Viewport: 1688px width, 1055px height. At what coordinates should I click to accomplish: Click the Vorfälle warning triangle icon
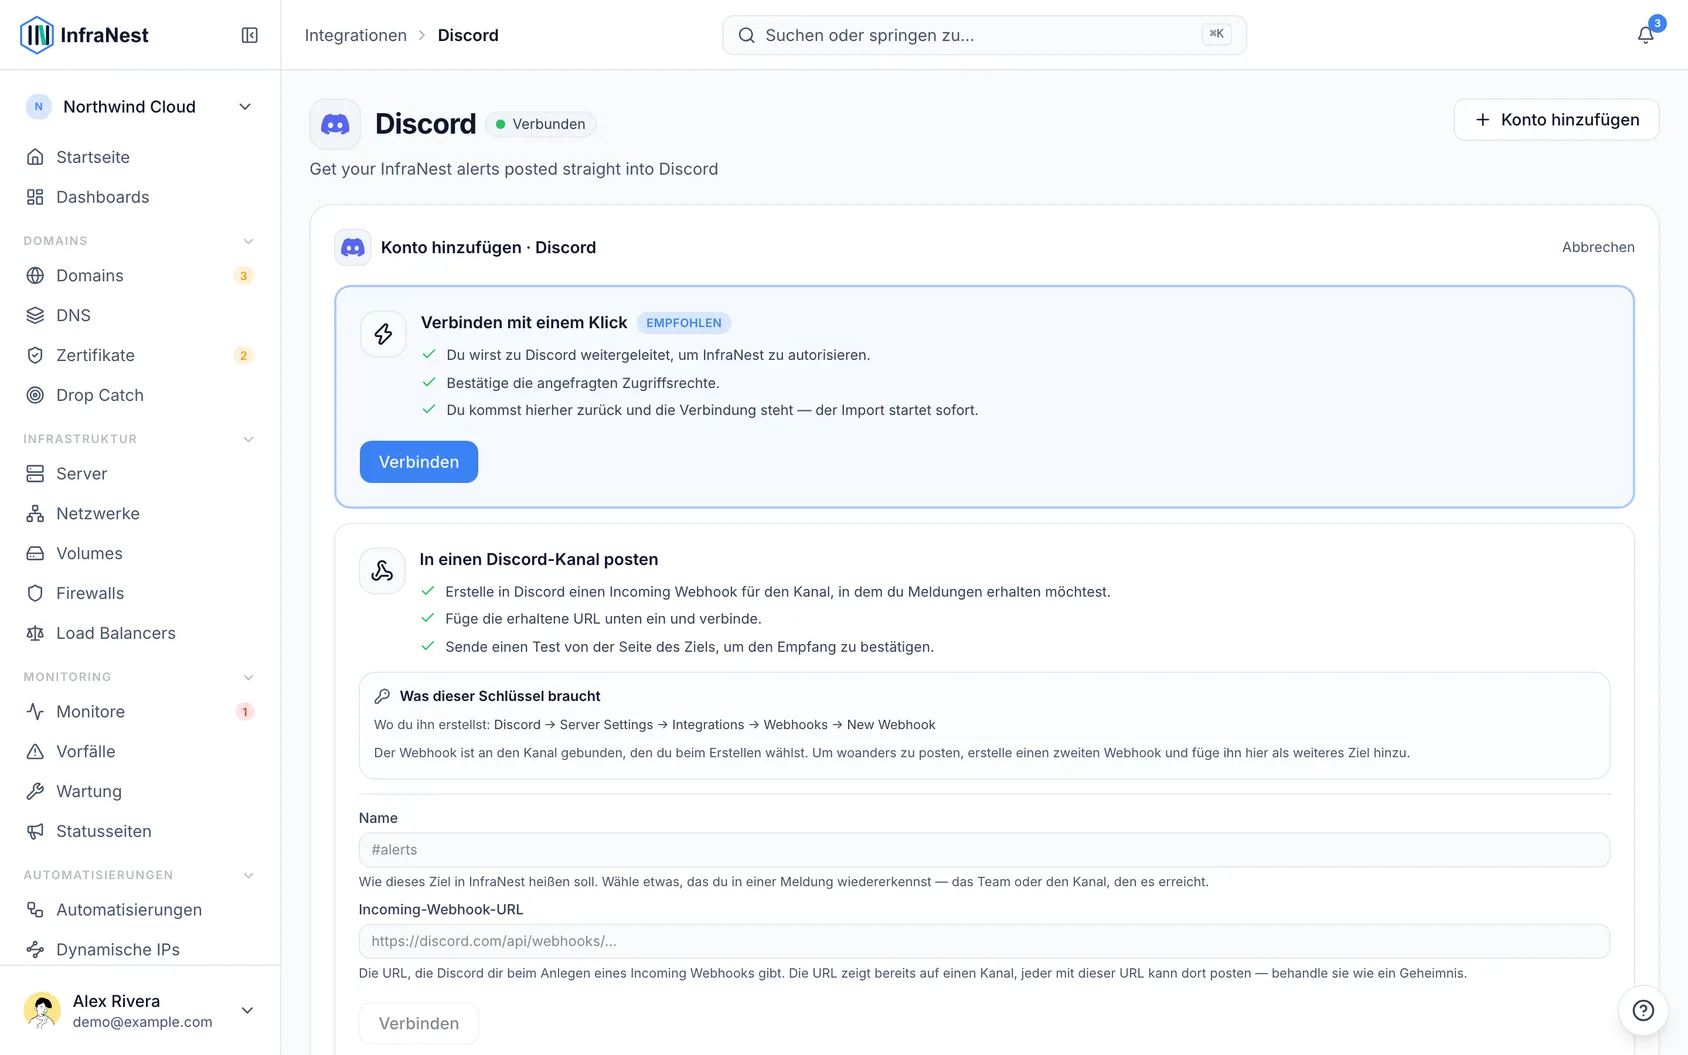(x=35, y=751)
